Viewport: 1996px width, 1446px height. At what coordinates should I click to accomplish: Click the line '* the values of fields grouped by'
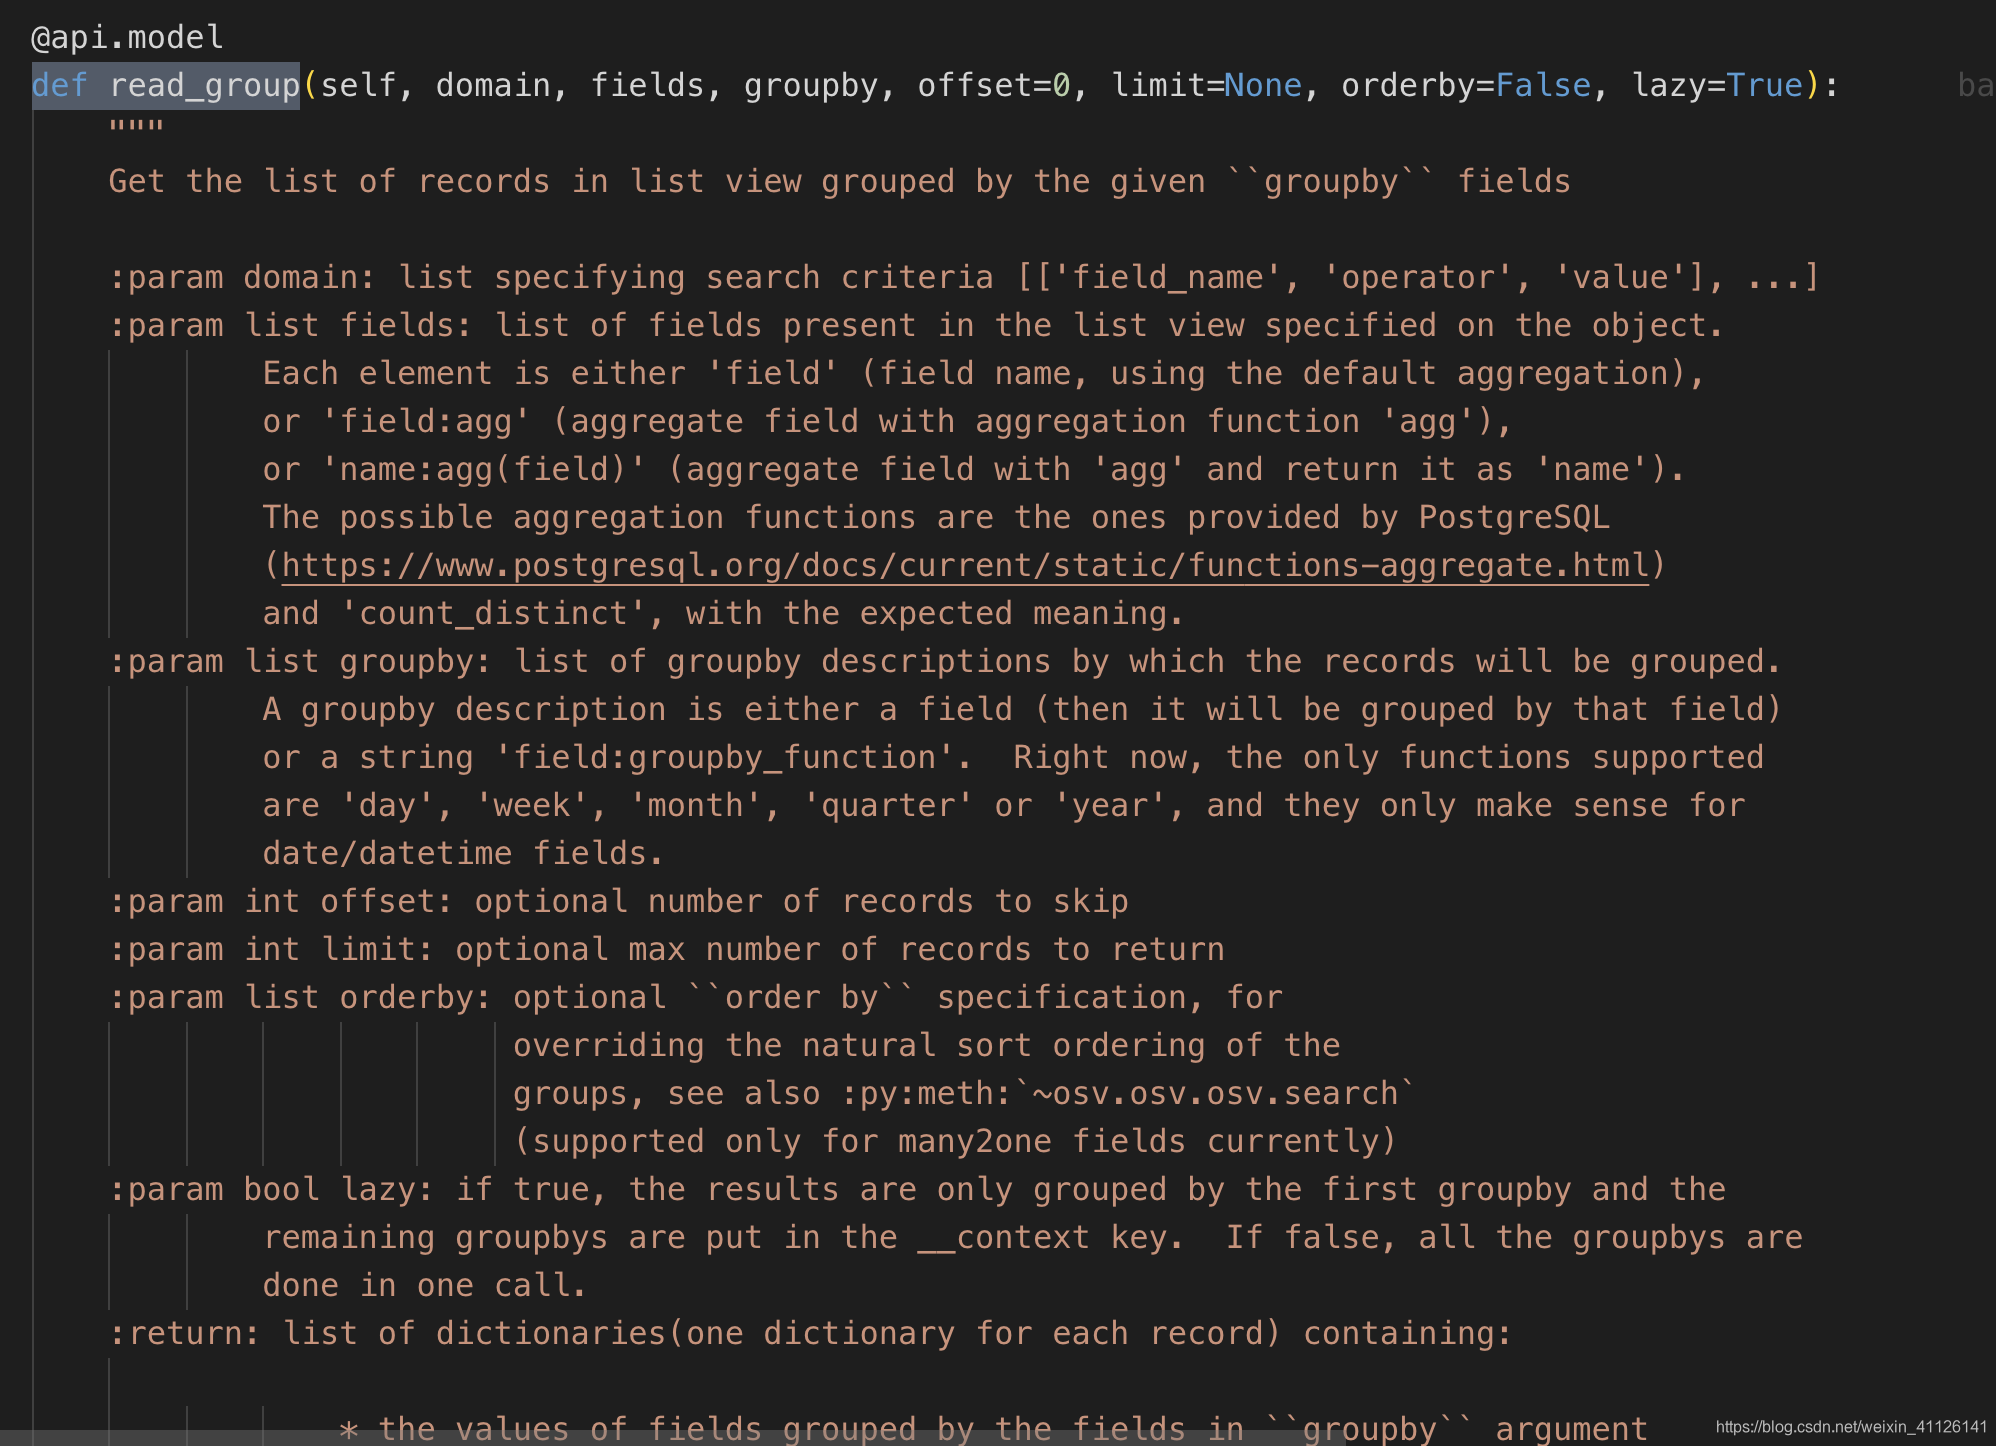pos(994,1428)
